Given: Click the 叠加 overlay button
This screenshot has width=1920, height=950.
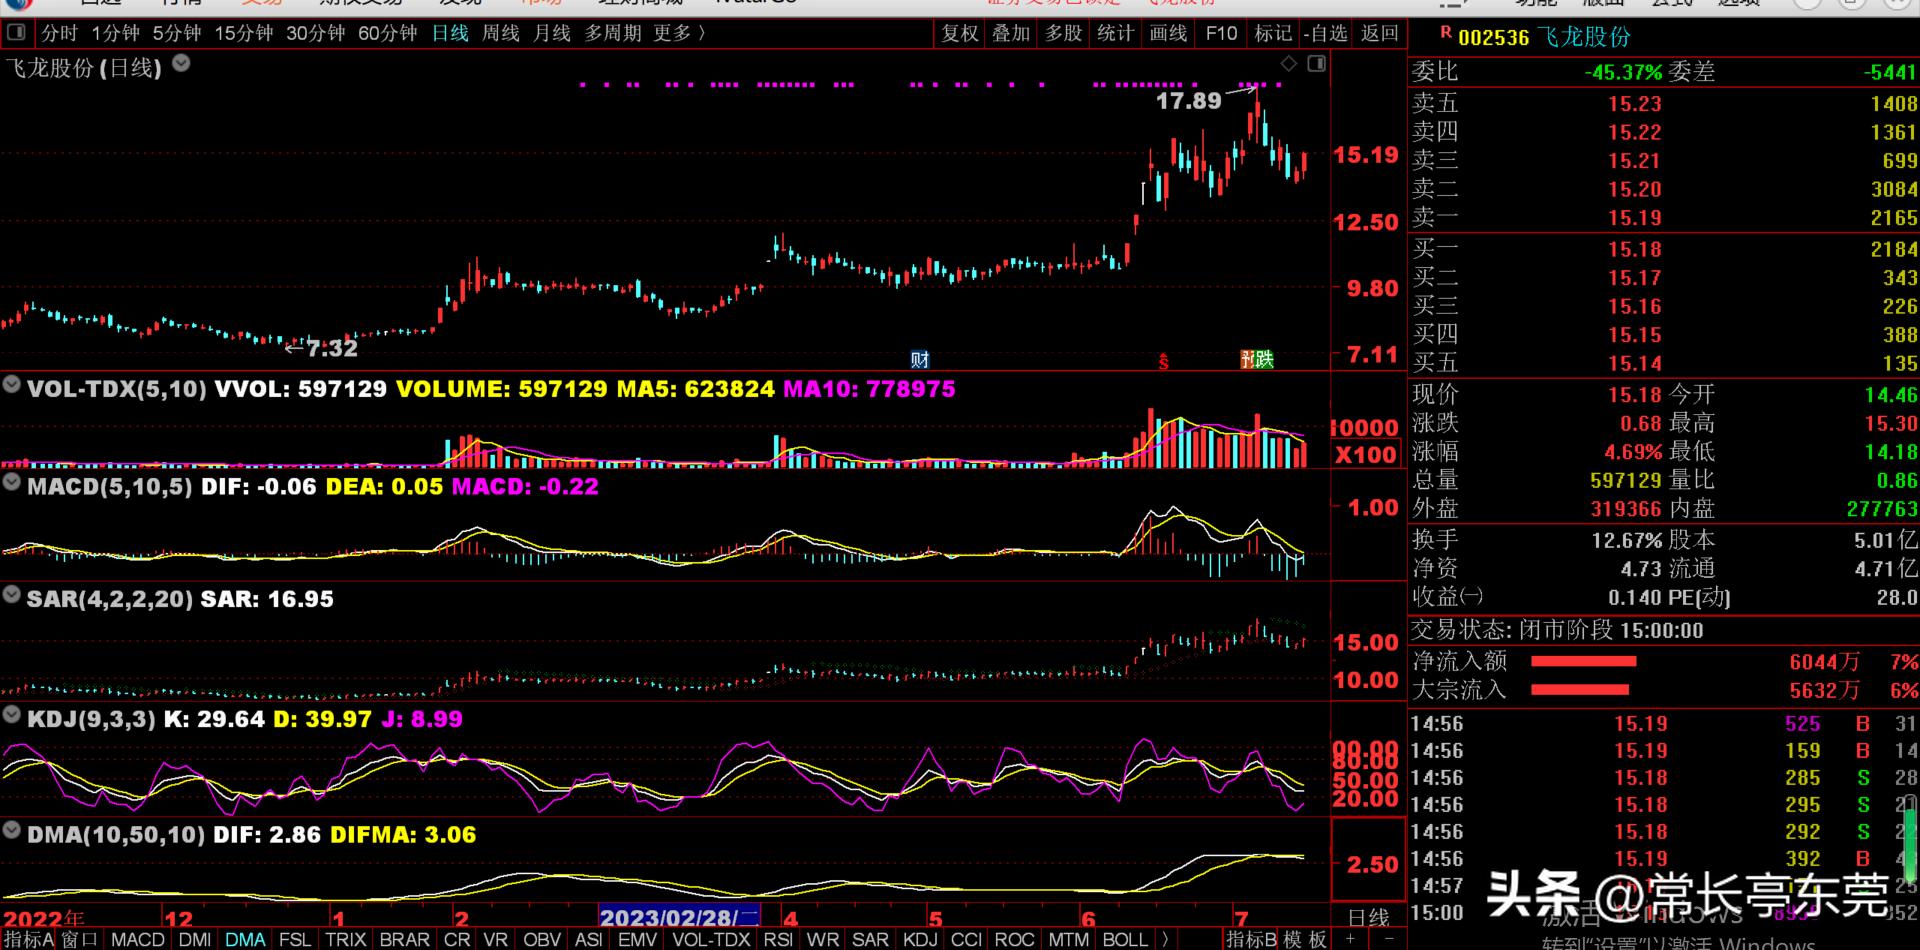Looking at the screenshot, I should point(1011,33).
